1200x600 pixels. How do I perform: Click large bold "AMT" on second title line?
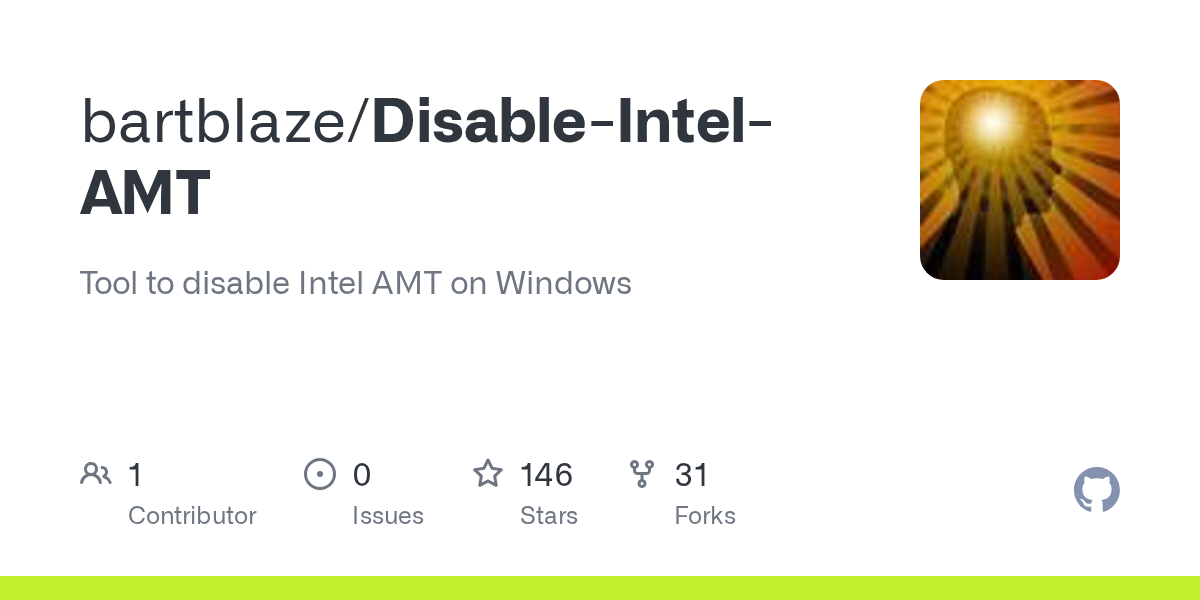[146, 193]
